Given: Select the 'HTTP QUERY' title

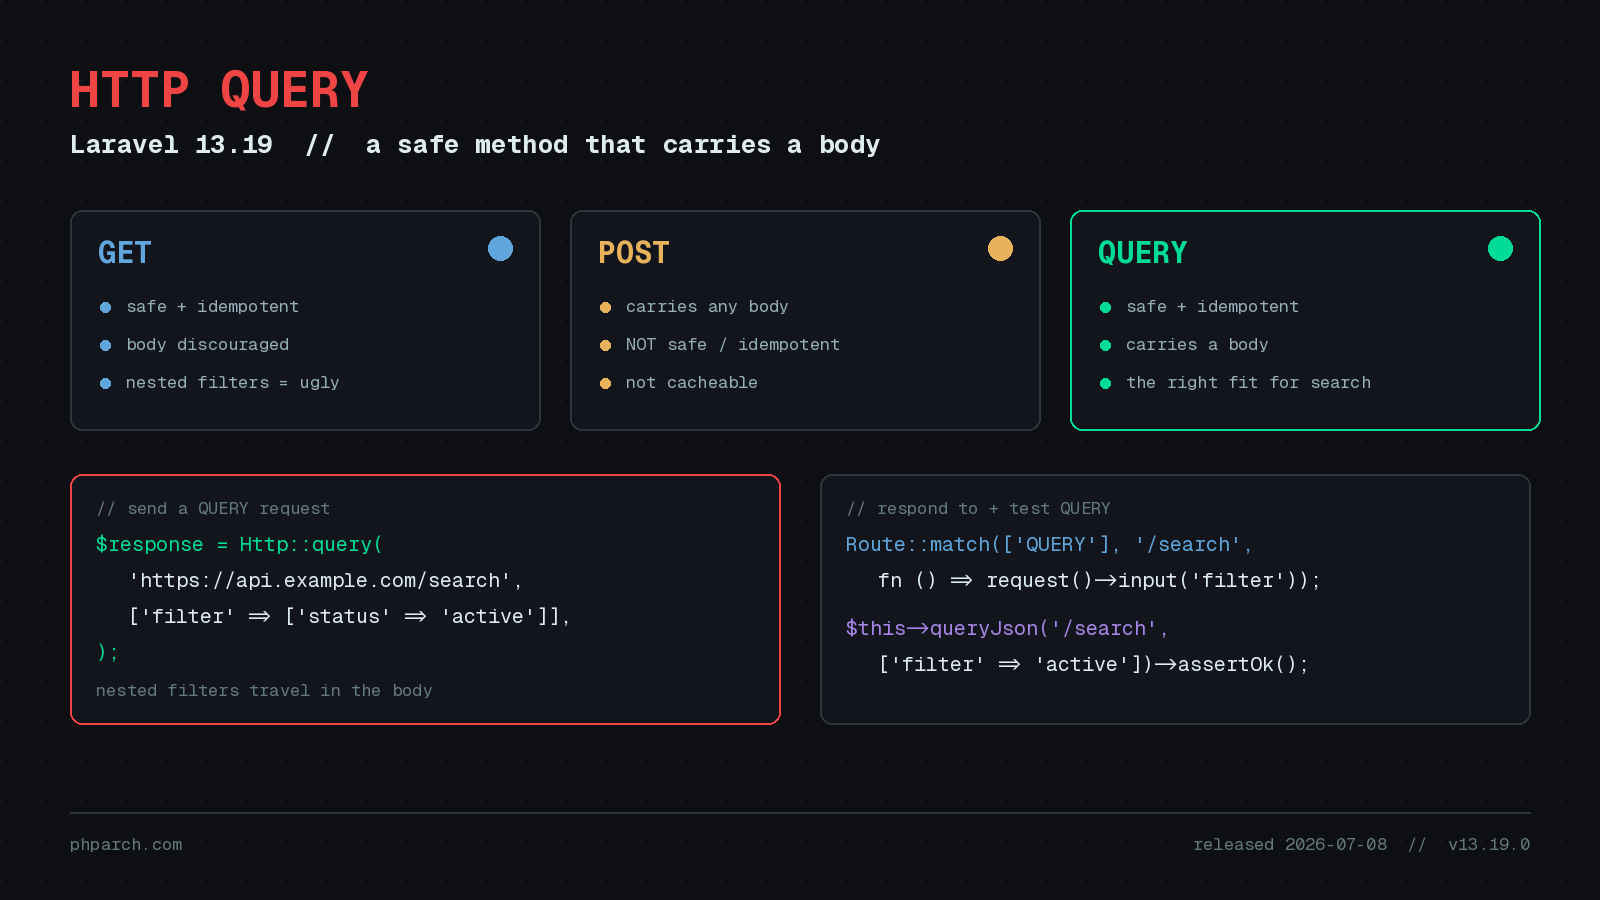Looking at the screenshot, I should click(x=219, y=90).
